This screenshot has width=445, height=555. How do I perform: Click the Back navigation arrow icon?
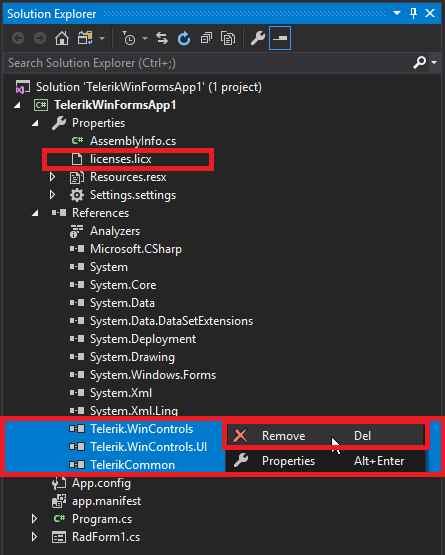pos(18,38)
